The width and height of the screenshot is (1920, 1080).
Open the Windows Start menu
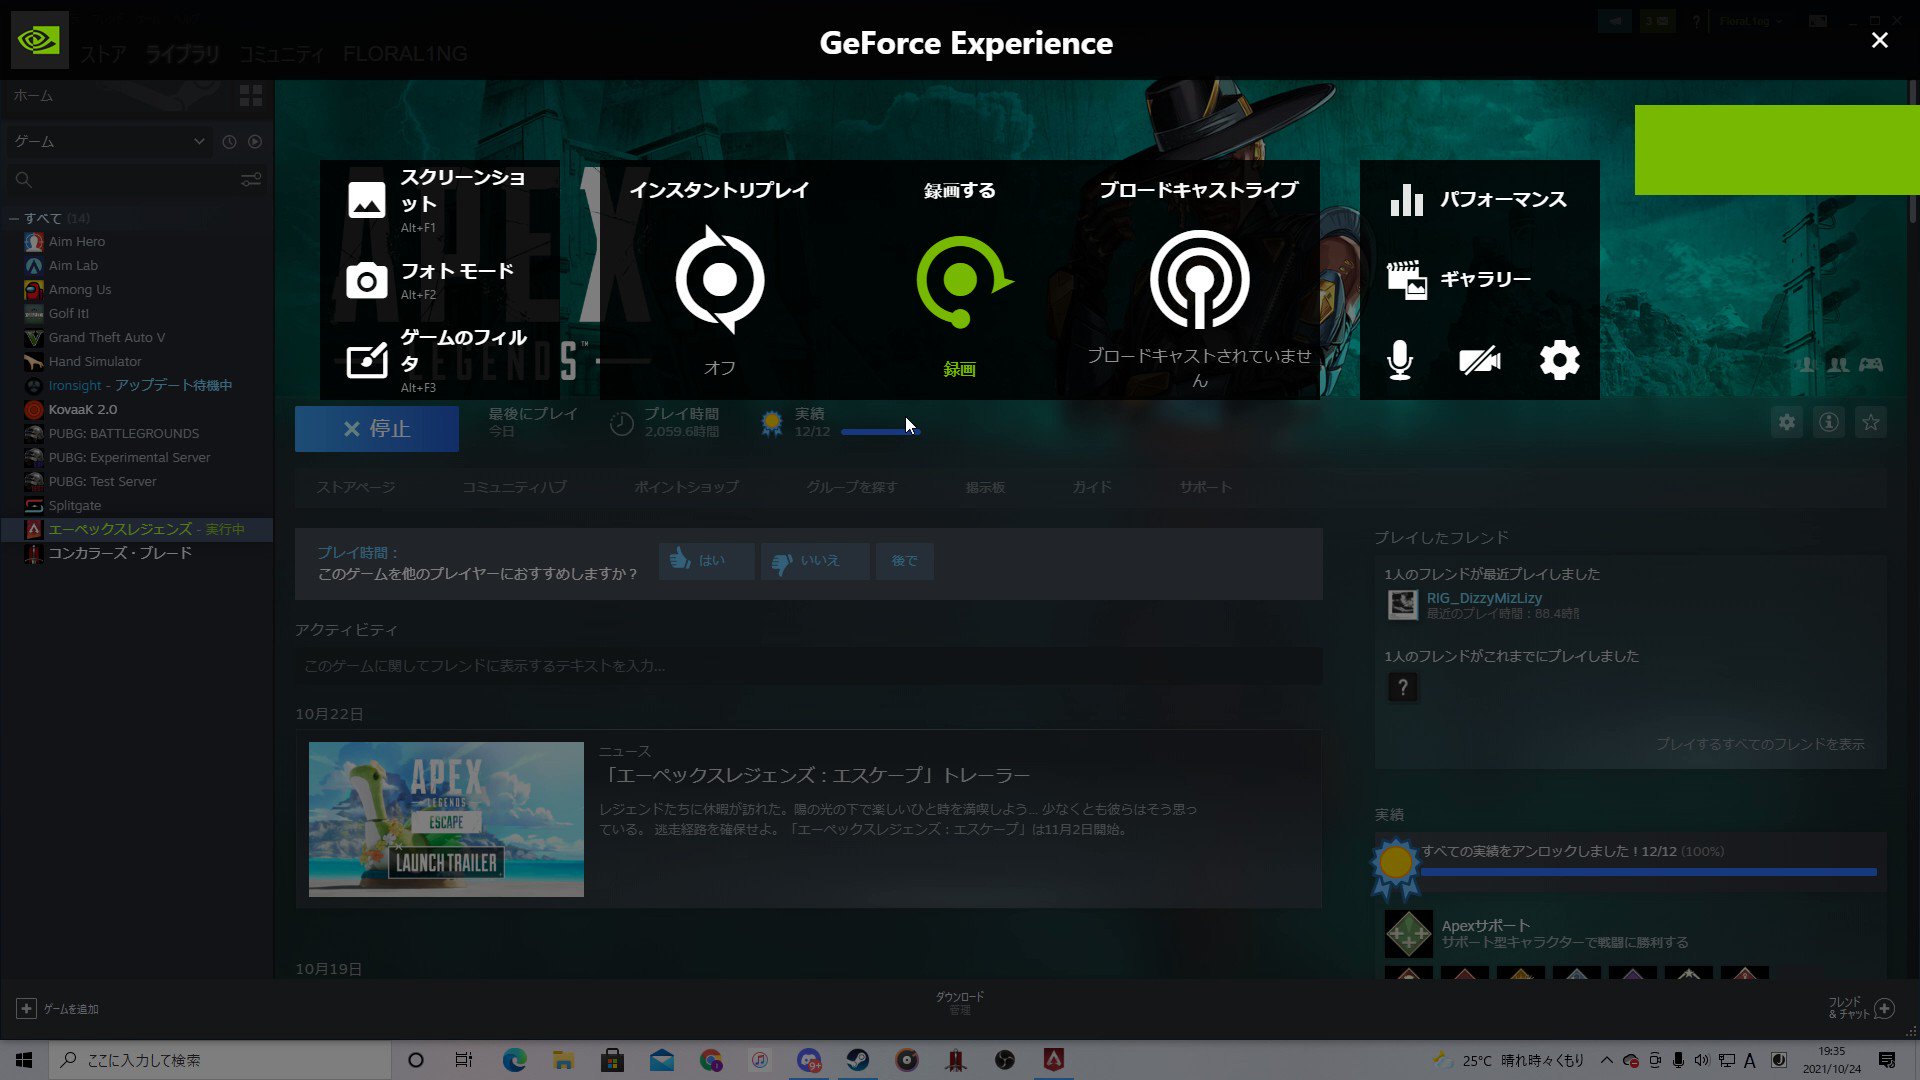point(24,1060)
